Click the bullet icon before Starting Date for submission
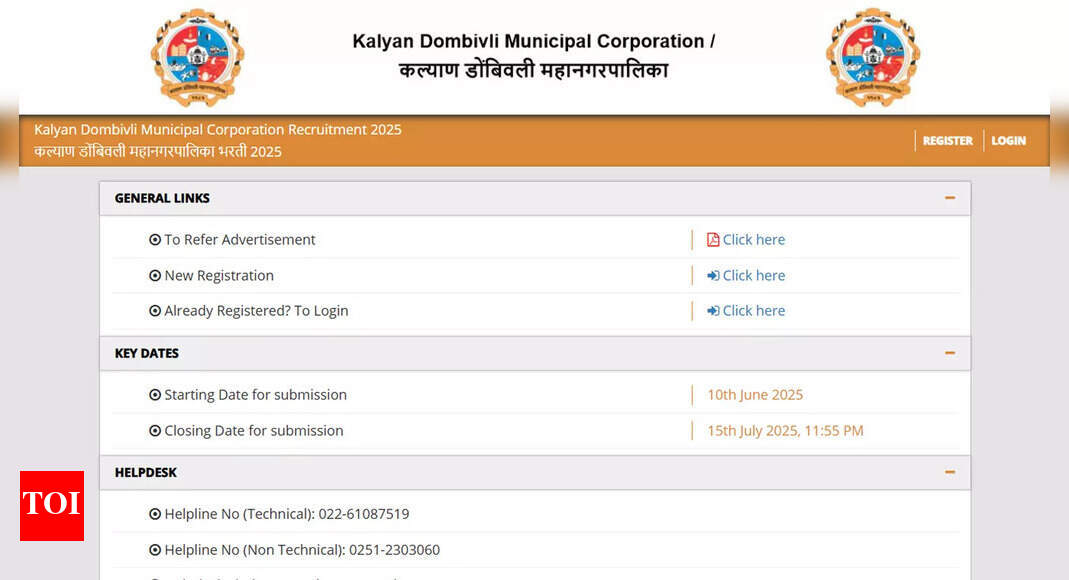Image resolution: width=1069 pixels, height=580 pixels. click(155, 395)
